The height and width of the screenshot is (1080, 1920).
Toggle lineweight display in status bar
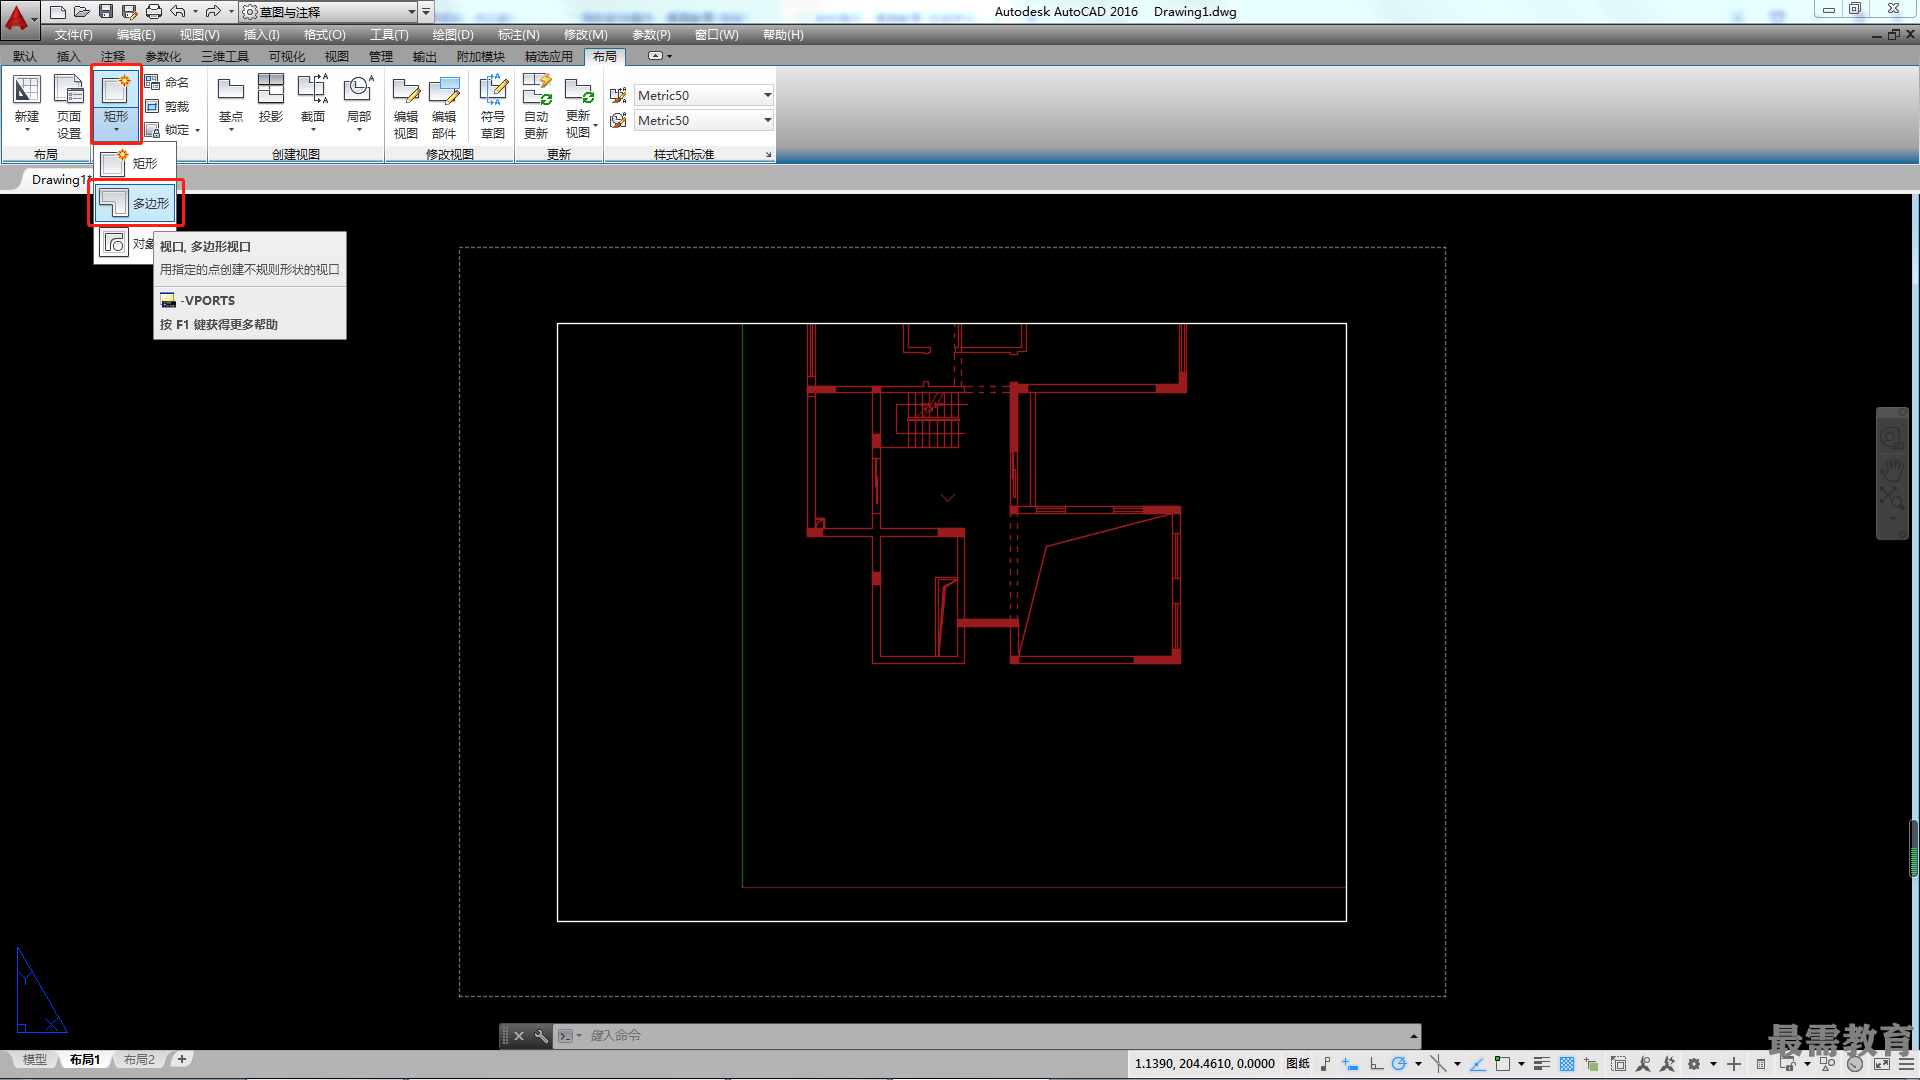(1541, 1064)
